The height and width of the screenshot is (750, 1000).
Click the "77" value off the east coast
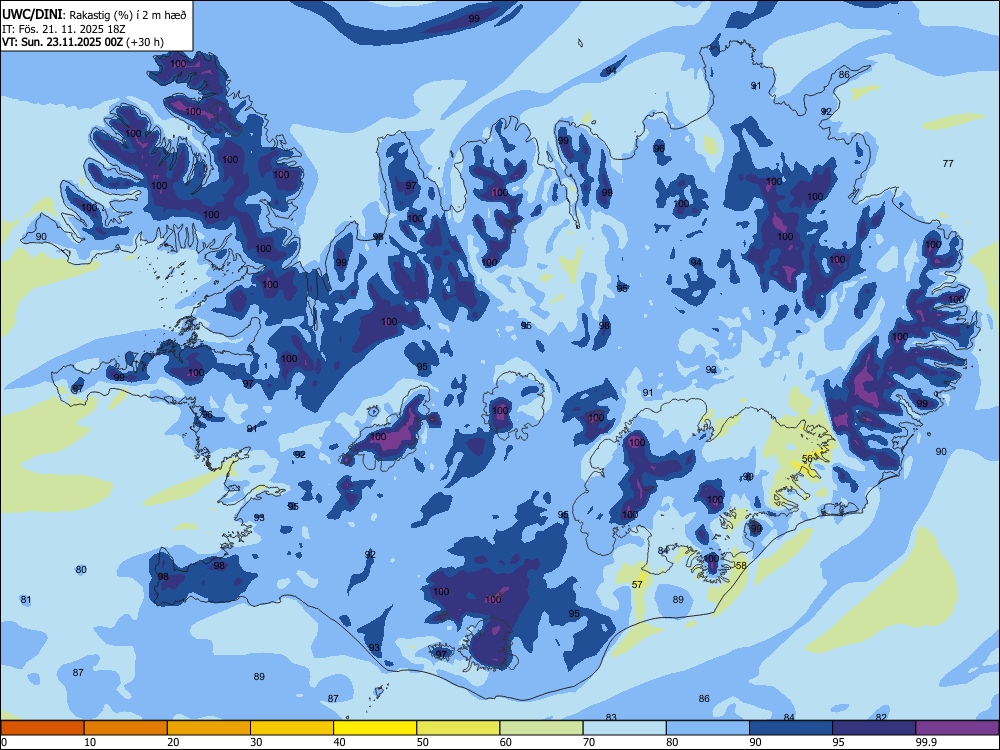coord(948,163)
